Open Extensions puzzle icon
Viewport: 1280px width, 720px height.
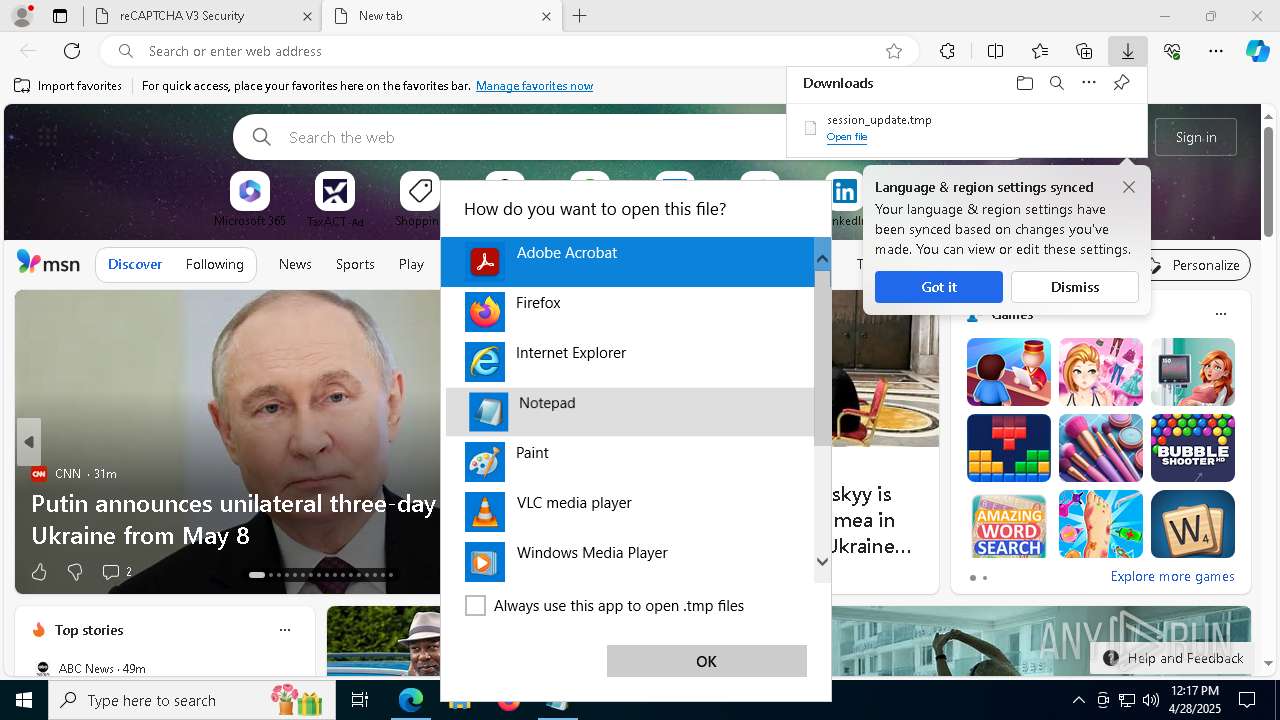pyautogui.click(x=947, y=51)
